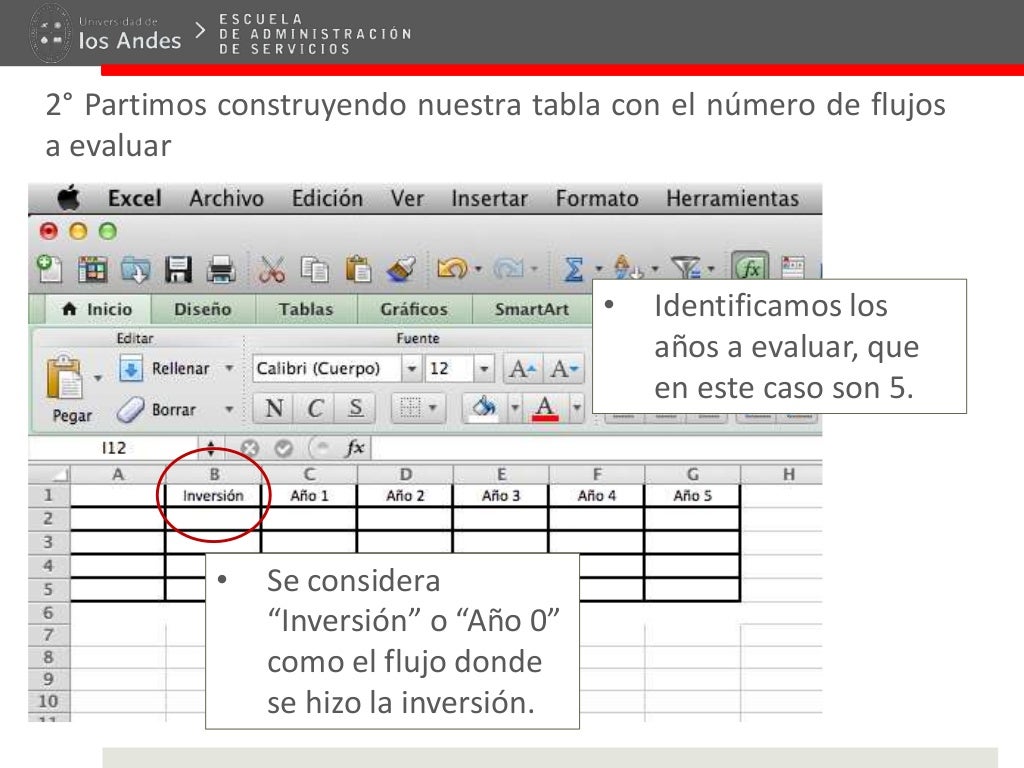The height and width of the screenshot is (768, 1024).
Task: Expand the Pegar paste options arrow
Action: click(98, 378)
